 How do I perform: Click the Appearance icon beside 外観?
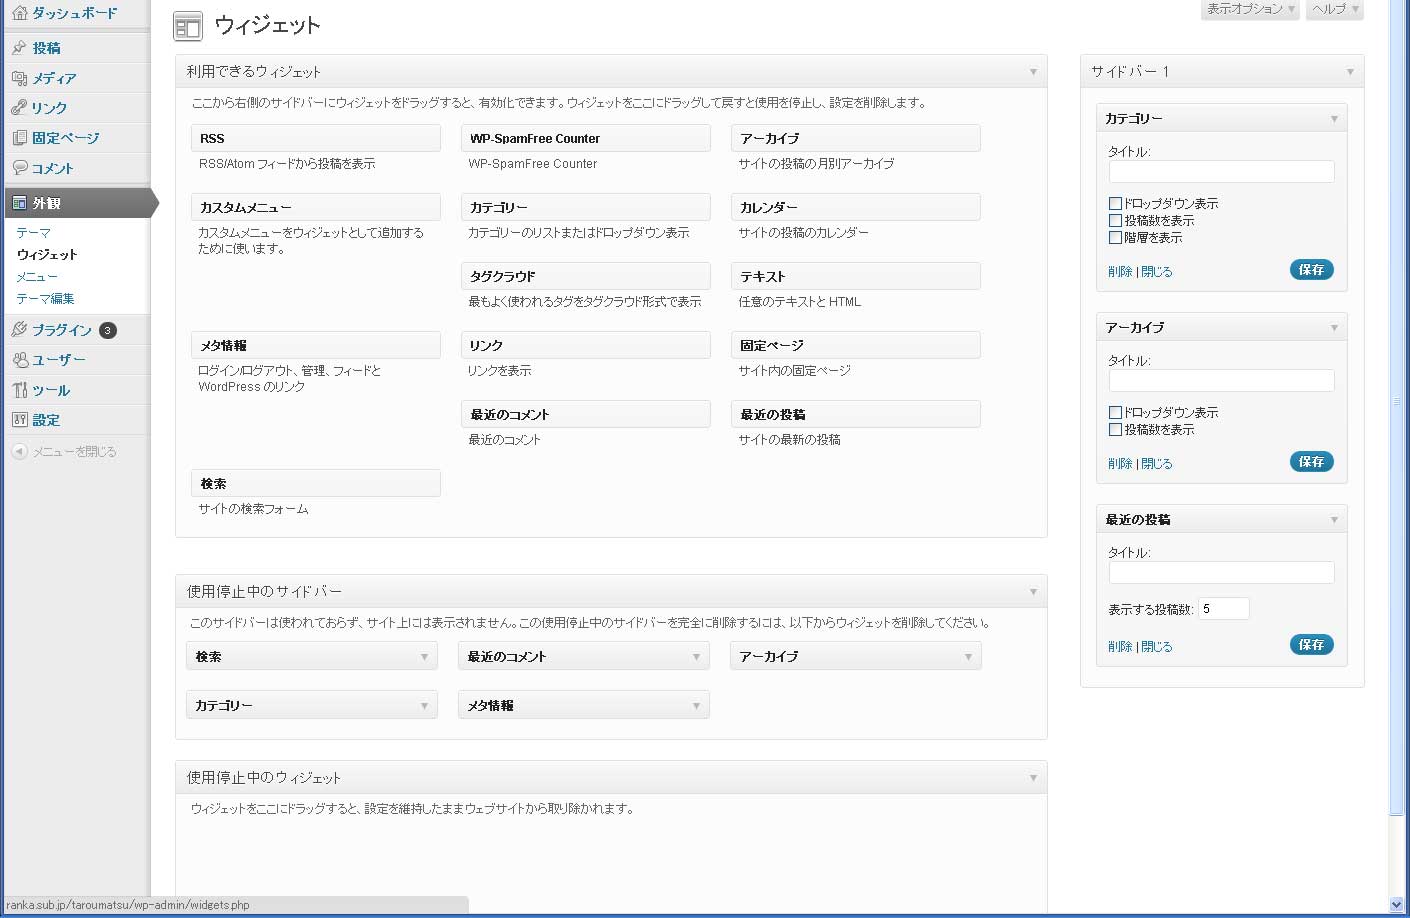pyautogui.click(x=20, y=203)
